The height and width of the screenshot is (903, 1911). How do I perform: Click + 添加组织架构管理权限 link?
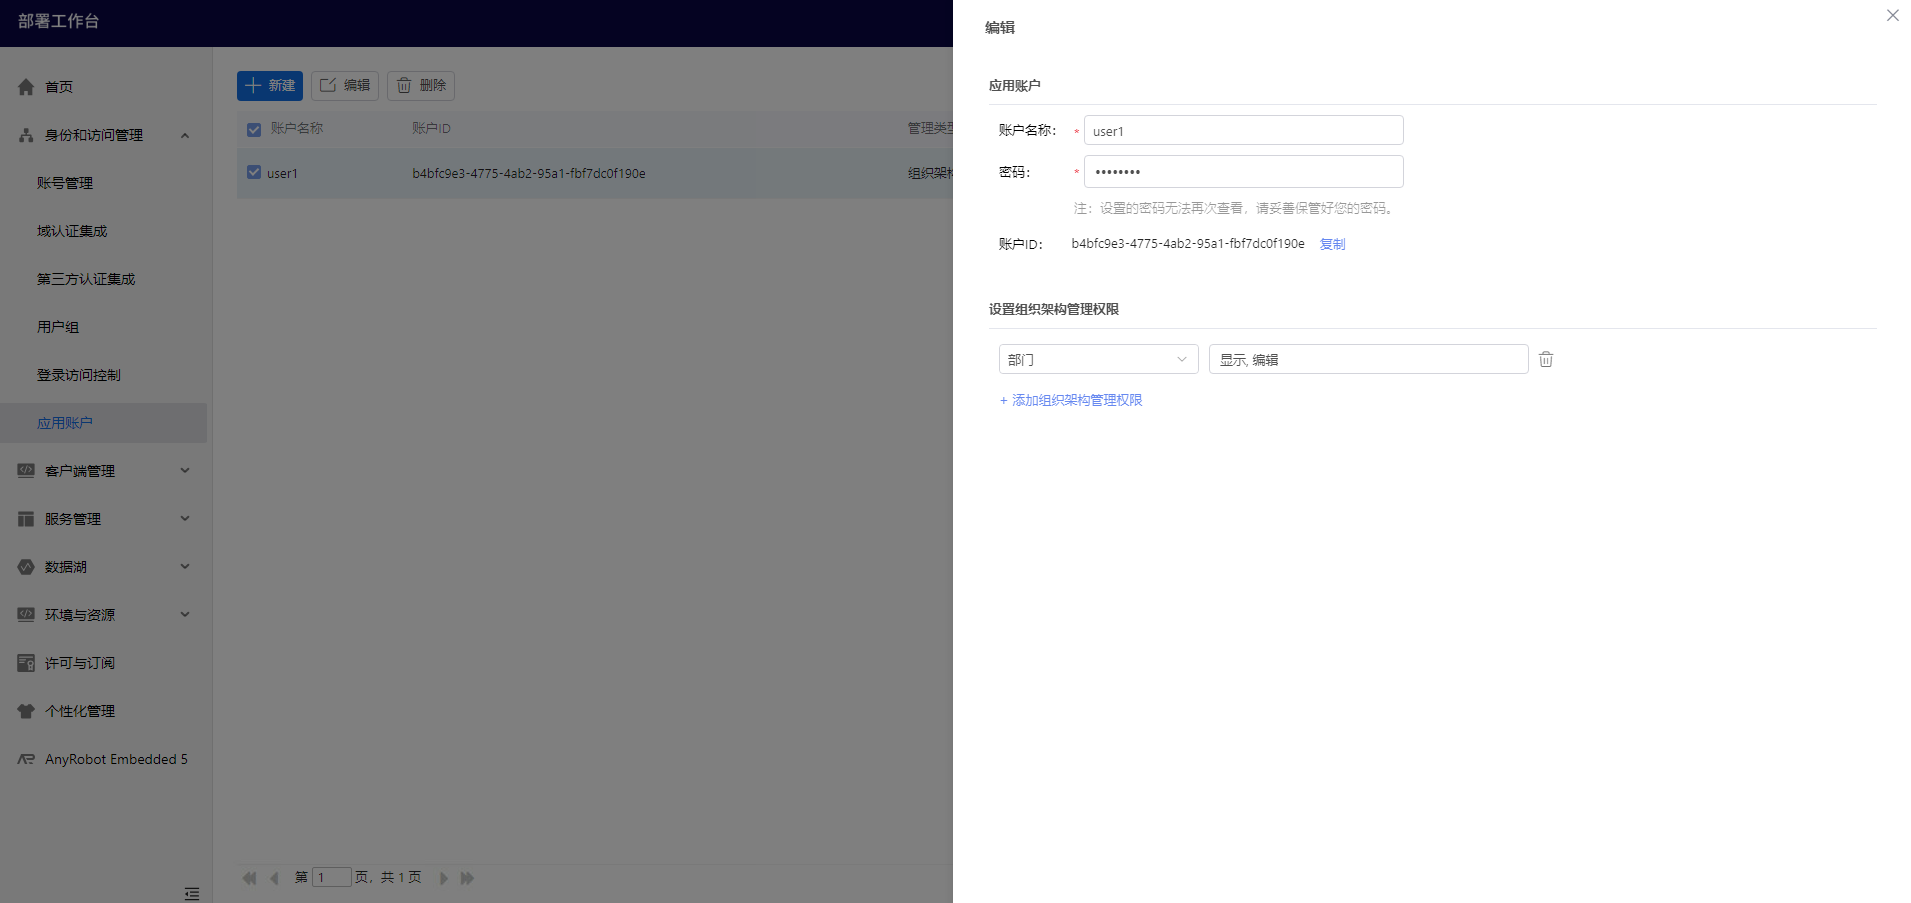coord(1071,400)
